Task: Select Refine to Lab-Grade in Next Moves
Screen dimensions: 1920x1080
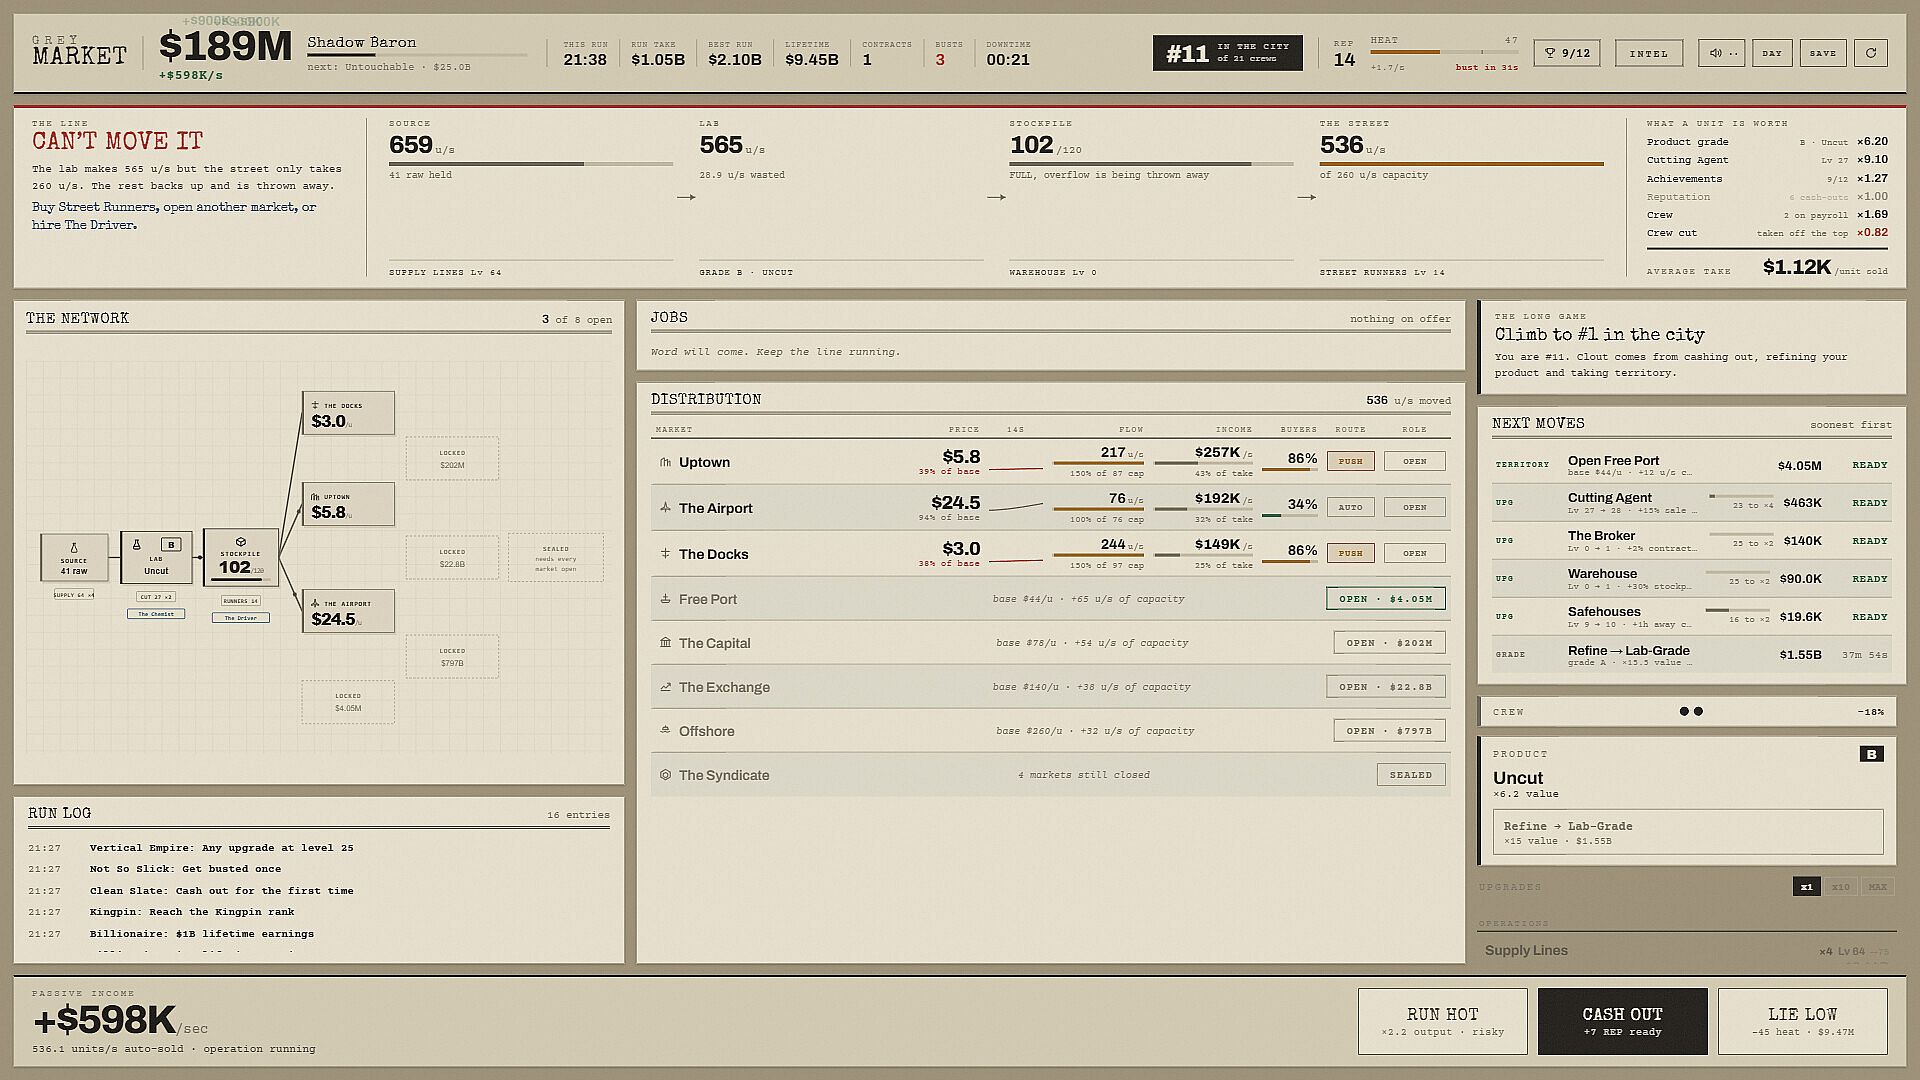Action: 1691,655
